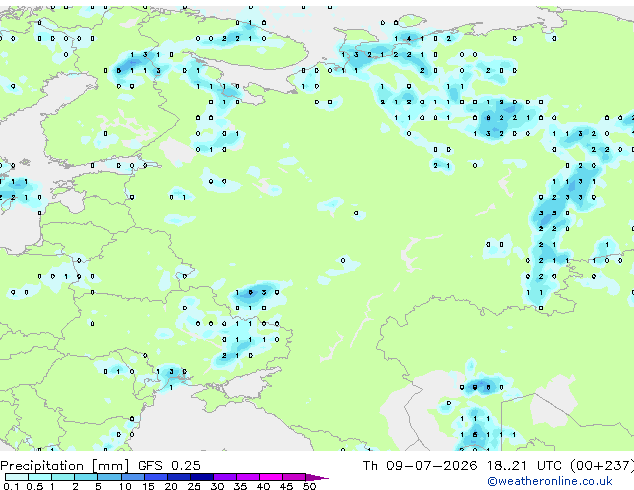Screen dimensions: 634x490
Task: Click the 'Precipitation [mm]' title text
Action: [65, 466]
